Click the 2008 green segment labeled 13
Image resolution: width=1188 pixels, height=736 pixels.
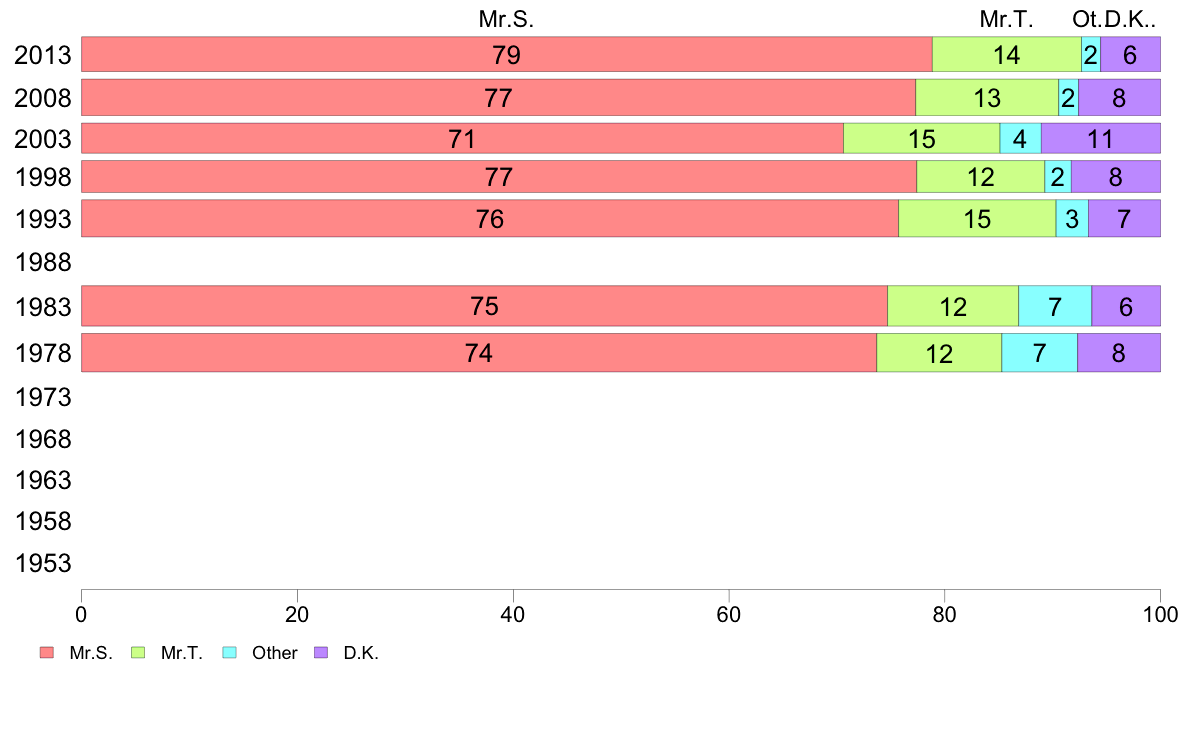(987, 98)
